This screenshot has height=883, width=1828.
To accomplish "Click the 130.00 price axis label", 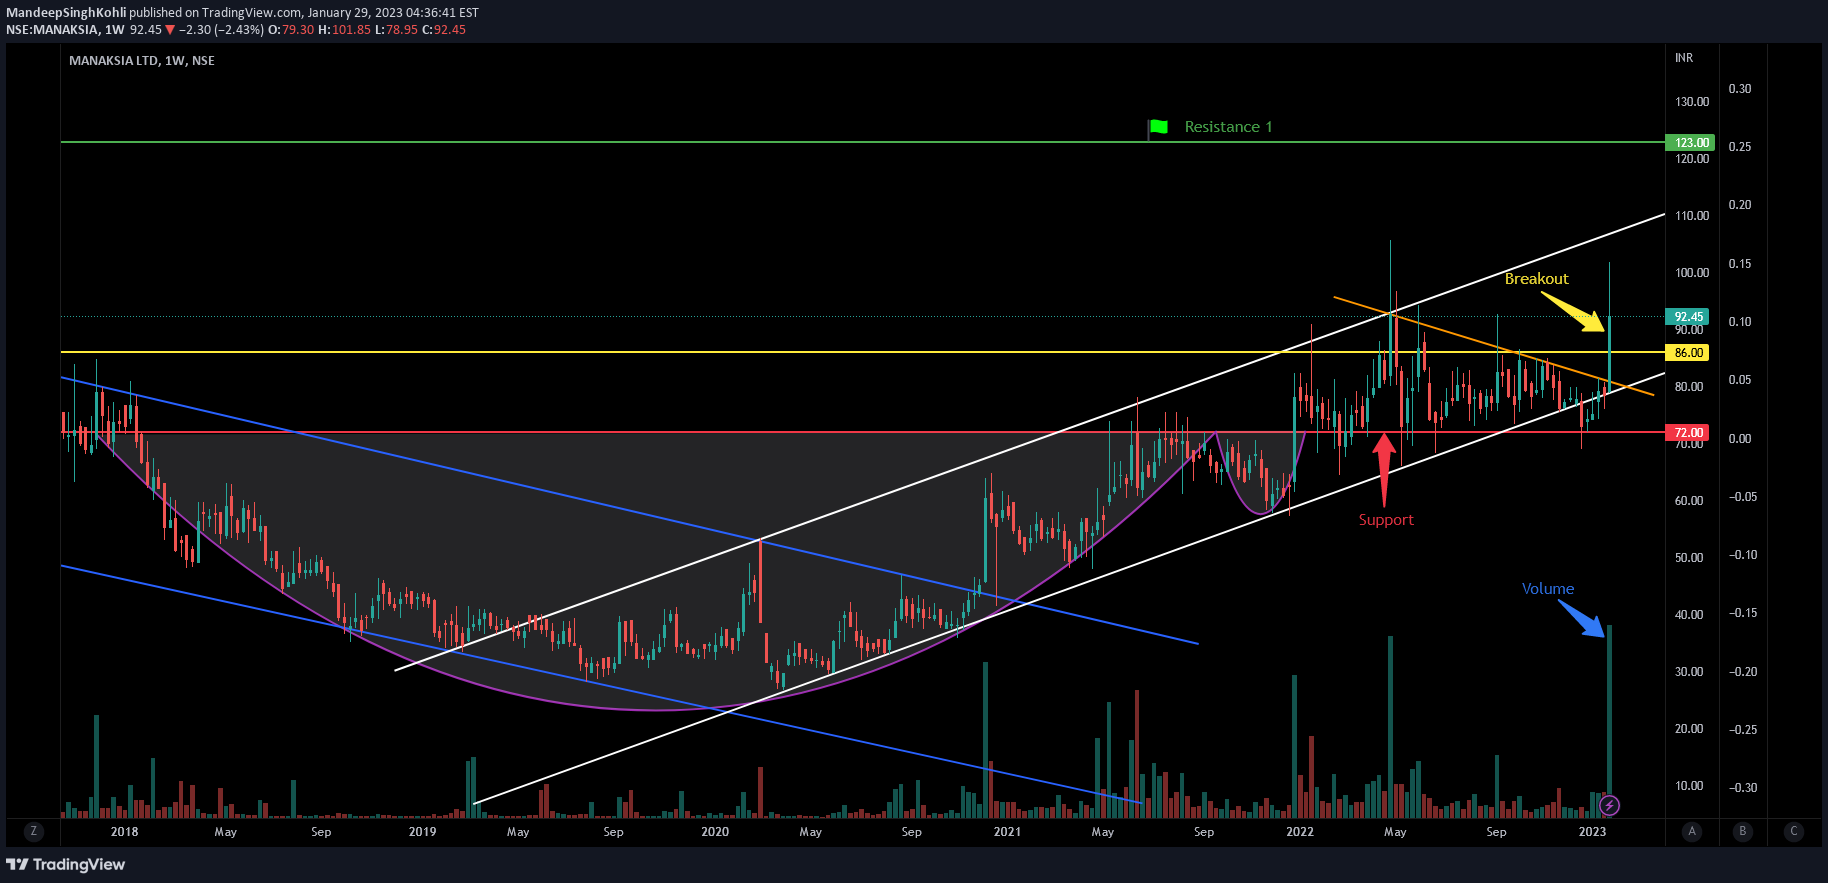I will [x=1692, y=102].
